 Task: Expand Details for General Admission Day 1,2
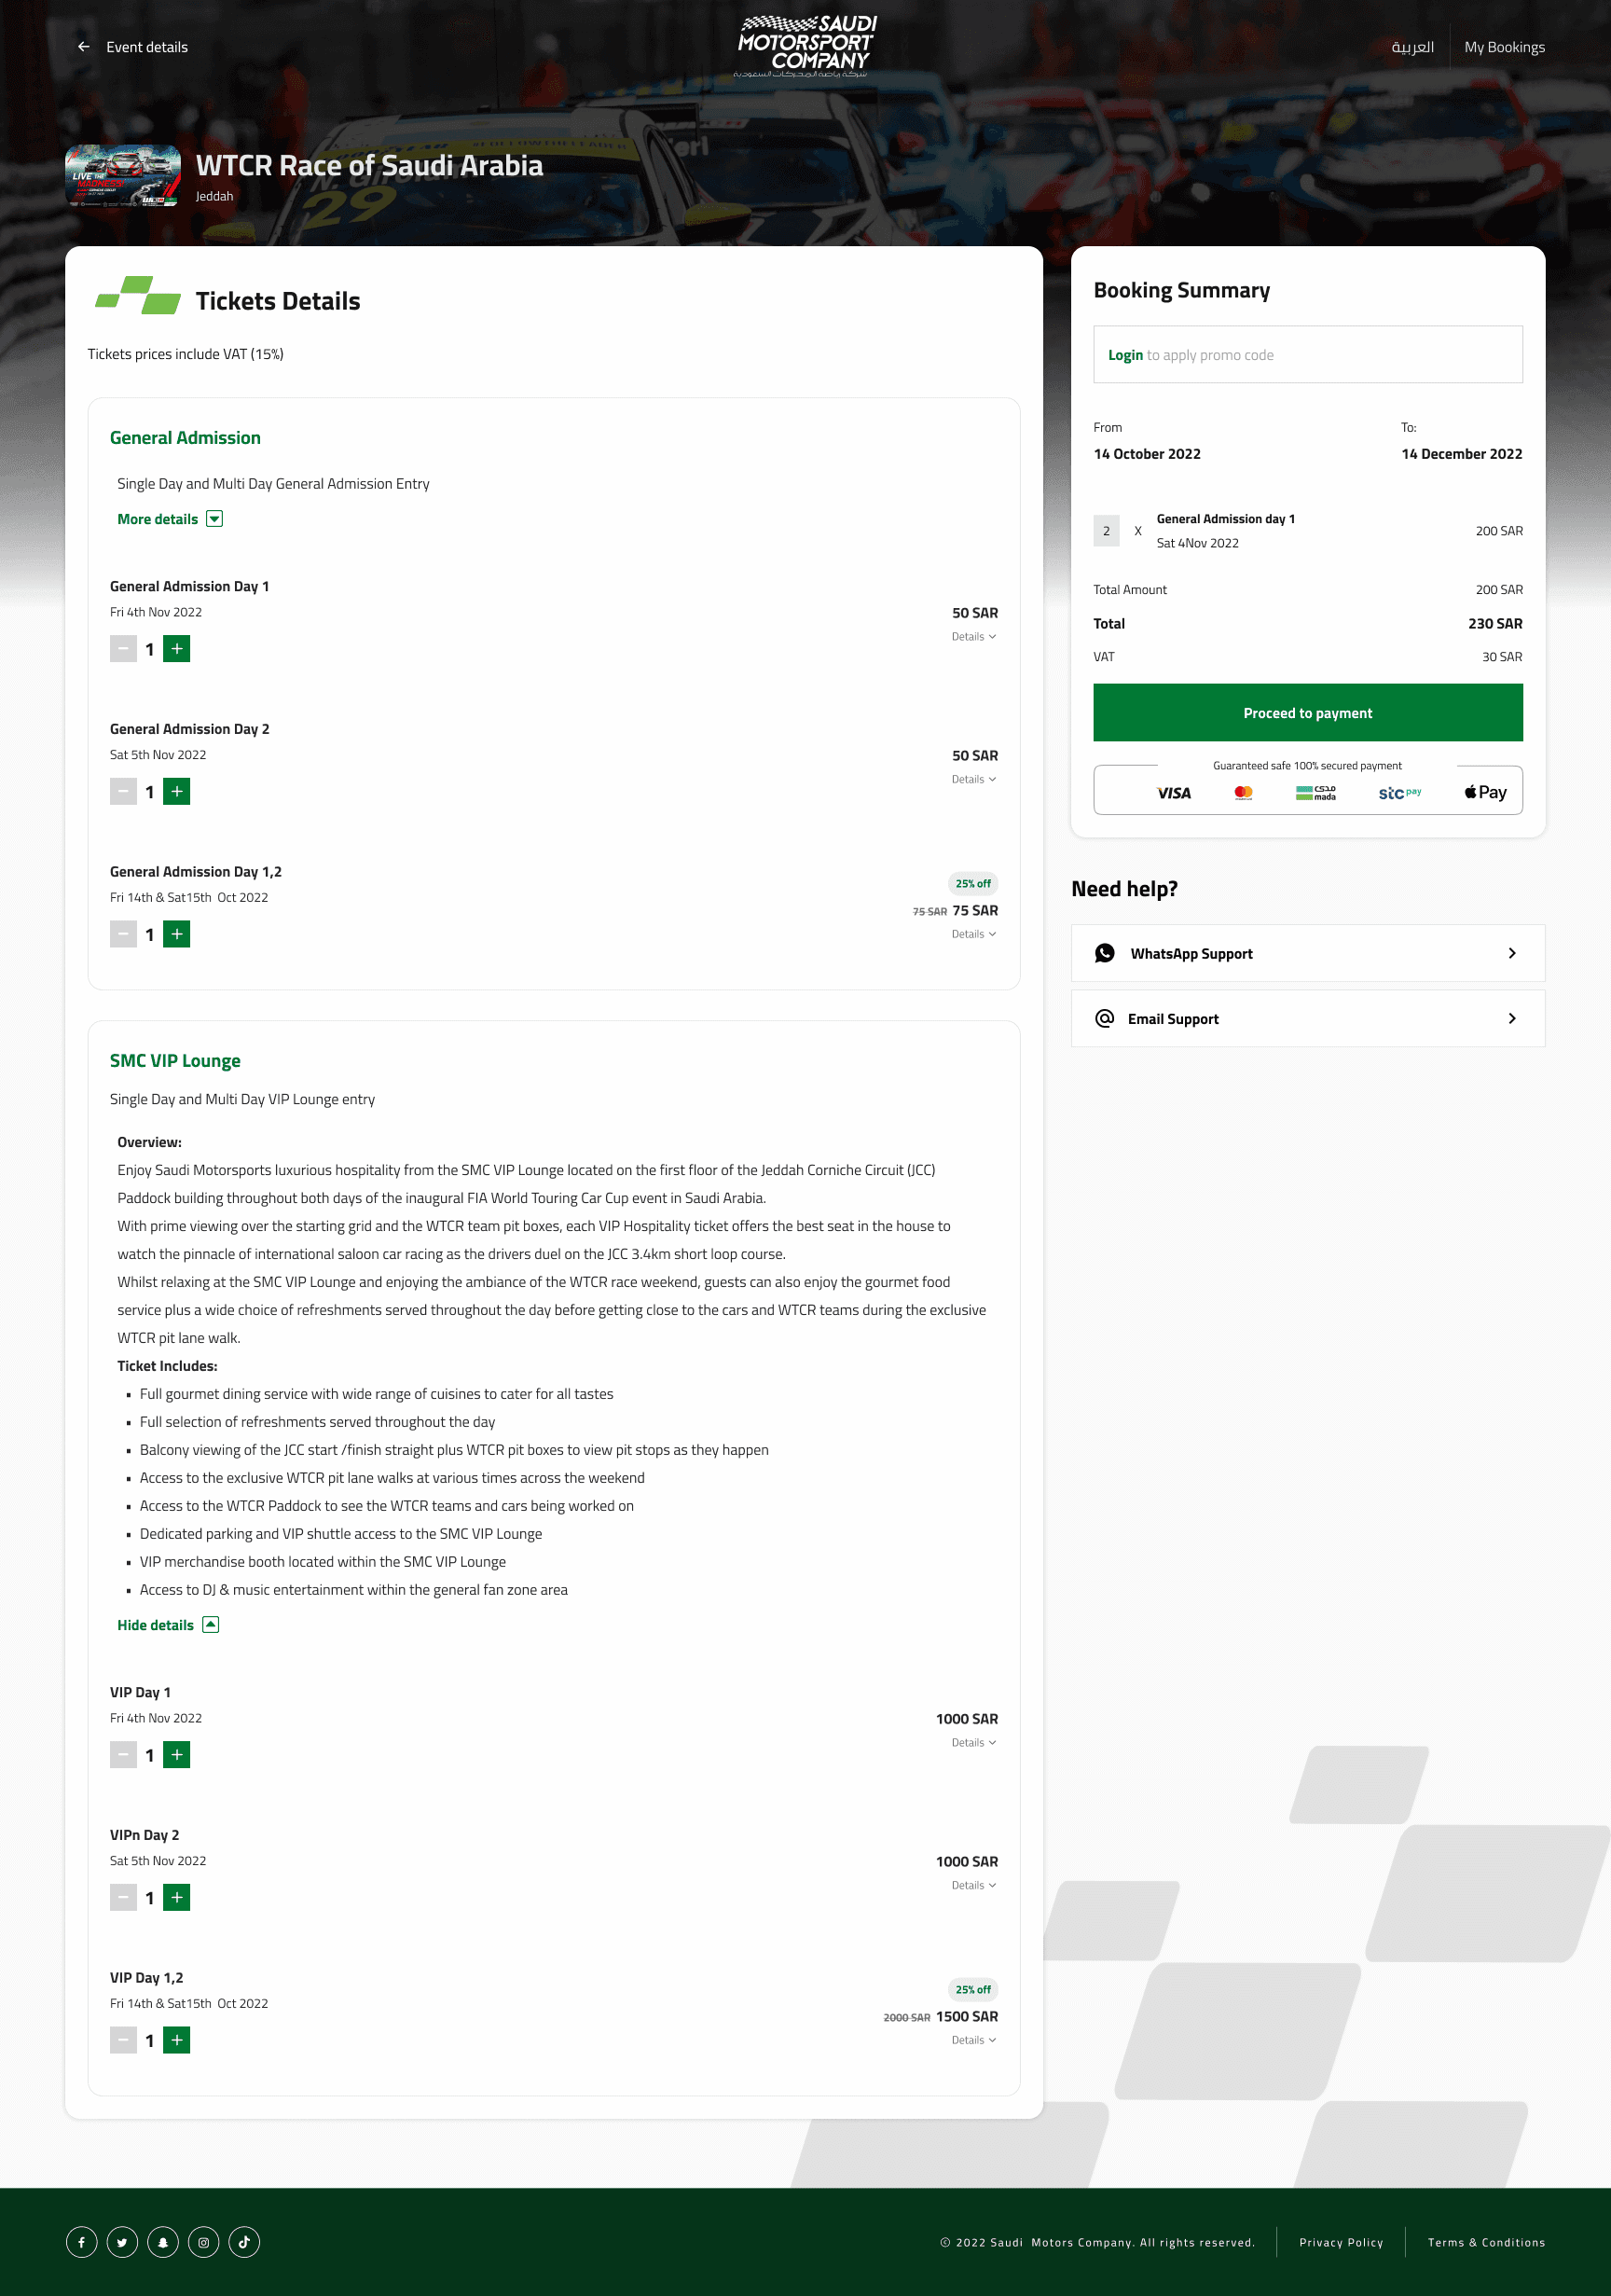point(973,934)
